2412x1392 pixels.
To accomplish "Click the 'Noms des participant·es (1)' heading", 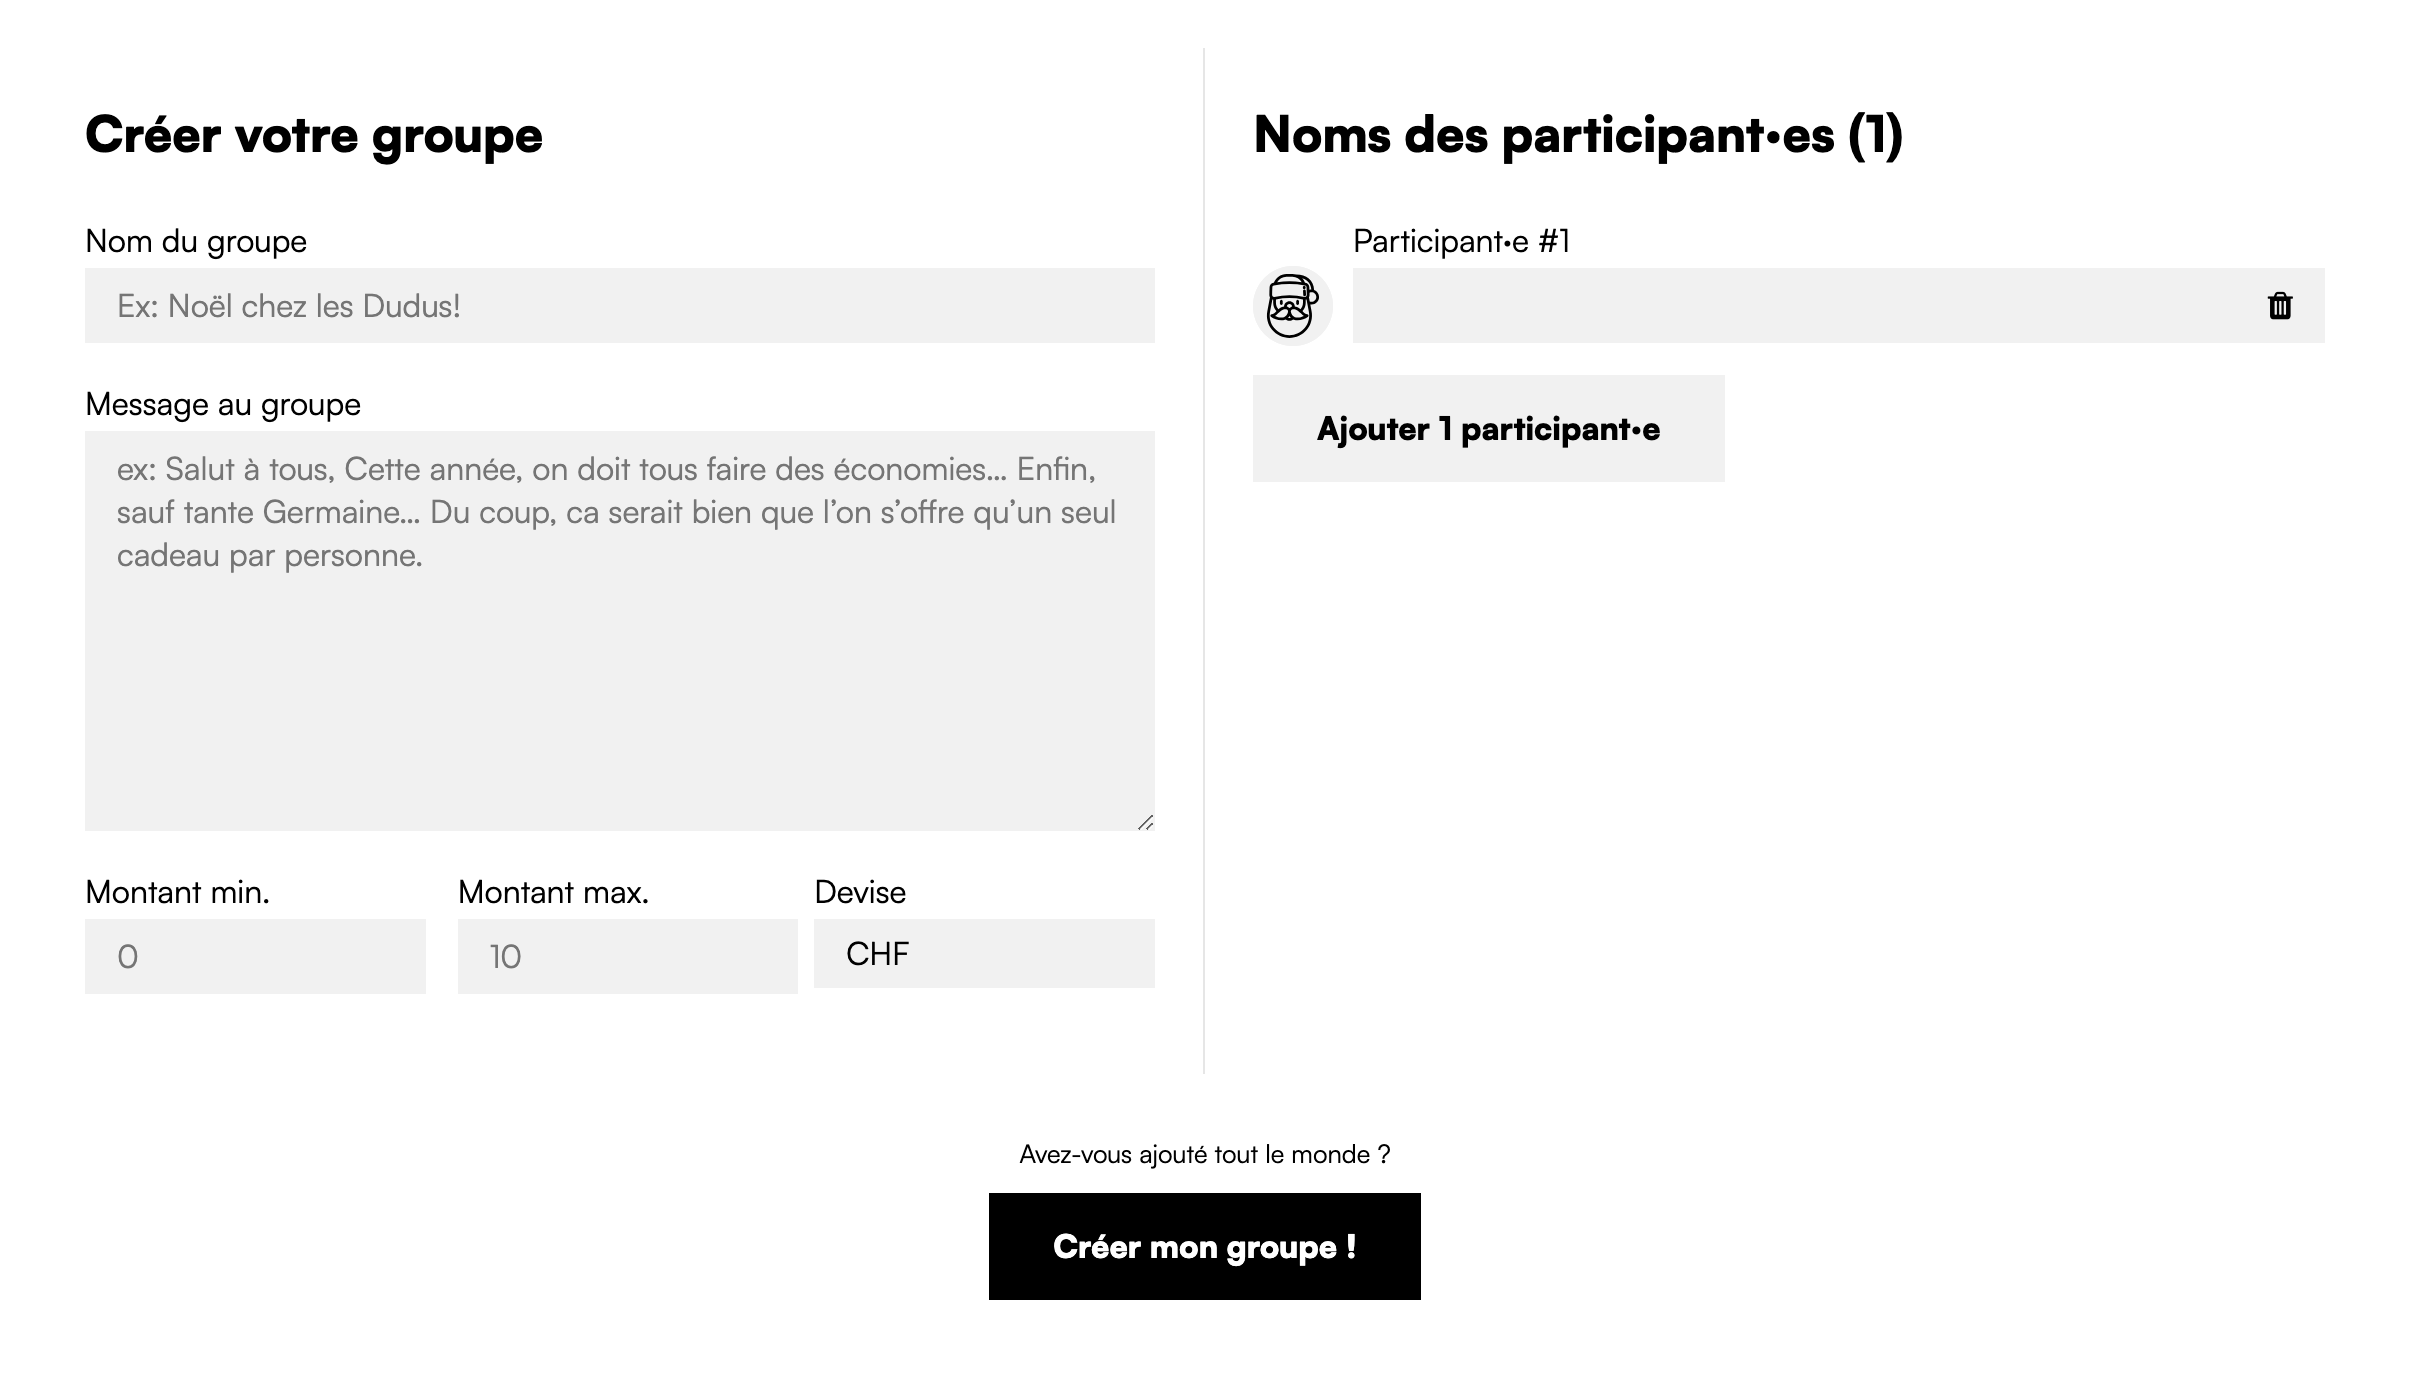I will [1578, 135].
